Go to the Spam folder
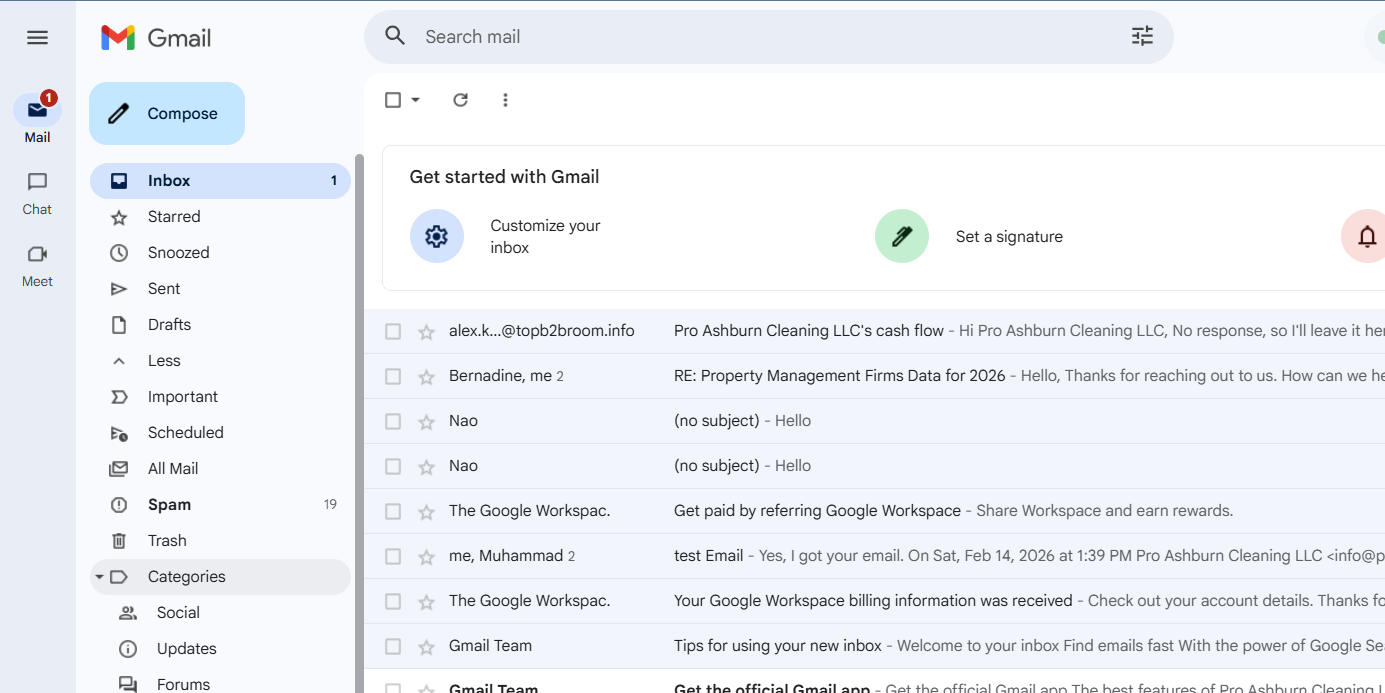Viewport: 1385px width, 693px height. (169, 505)
